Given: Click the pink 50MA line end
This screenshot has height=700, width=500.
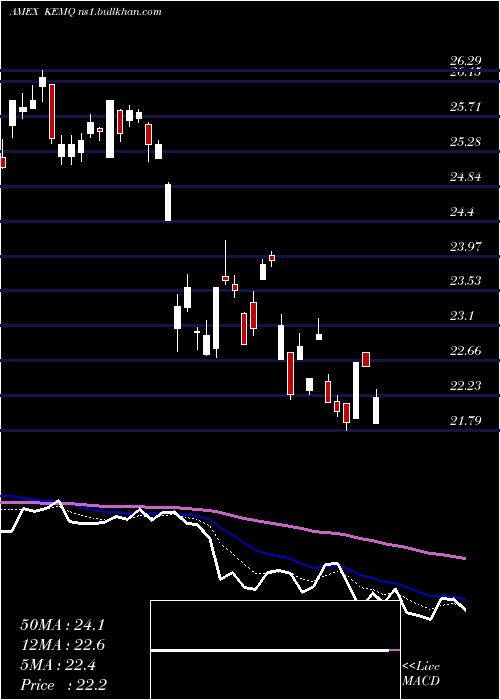Looking at the screenshot, I should point(463,558).
